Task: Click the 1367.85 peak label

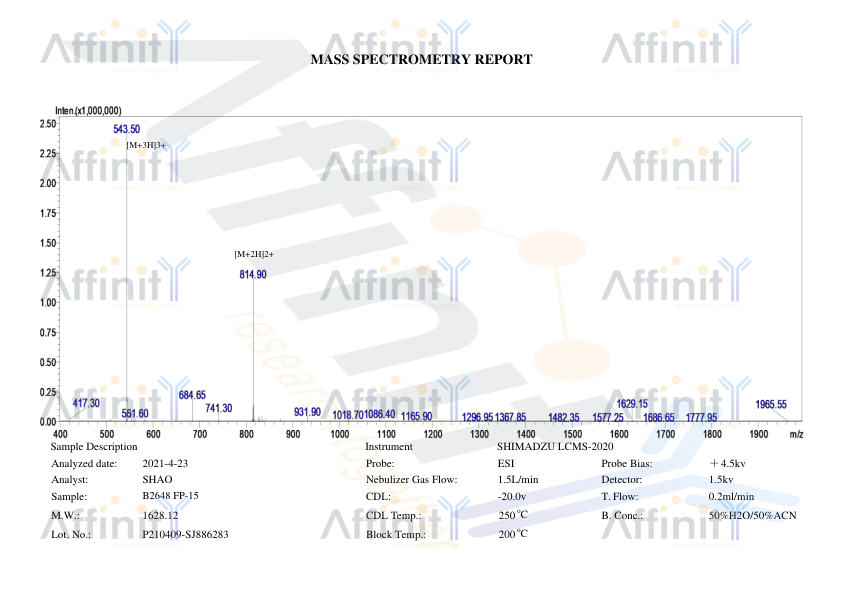Action: coord(510,417)
